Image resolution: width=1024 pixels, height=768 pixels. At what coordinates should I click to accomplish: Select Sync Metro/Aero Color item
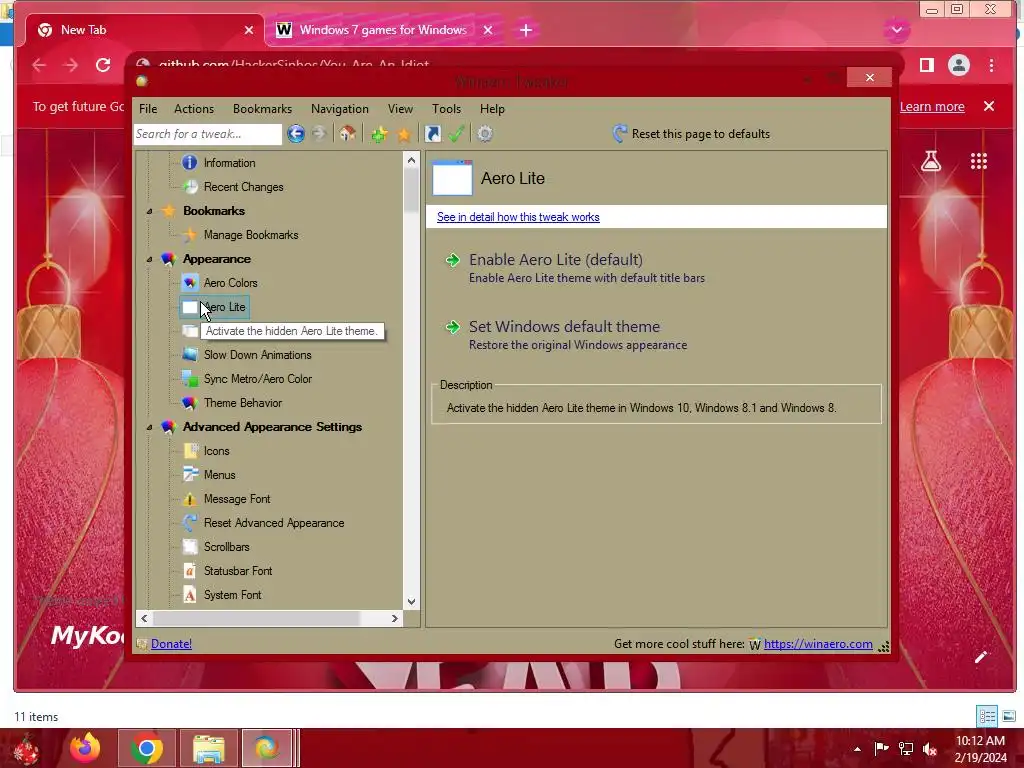257,379
